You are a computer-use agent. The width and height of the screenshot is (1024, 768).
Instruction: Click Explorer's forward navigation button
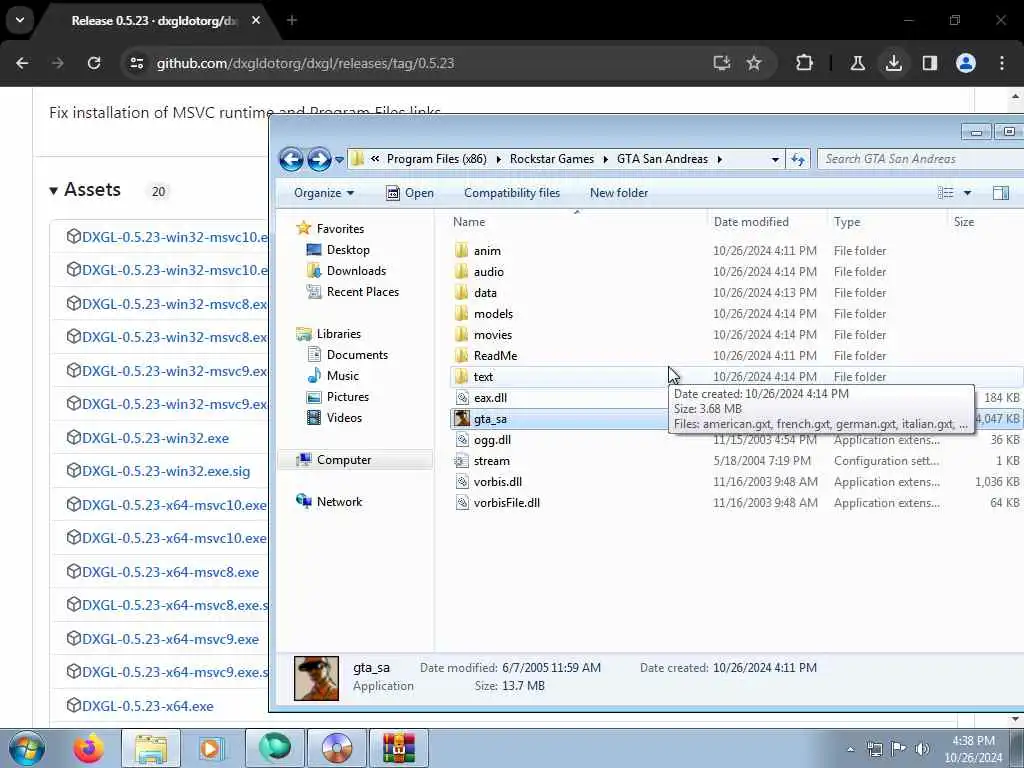click(x=319, y=159)
